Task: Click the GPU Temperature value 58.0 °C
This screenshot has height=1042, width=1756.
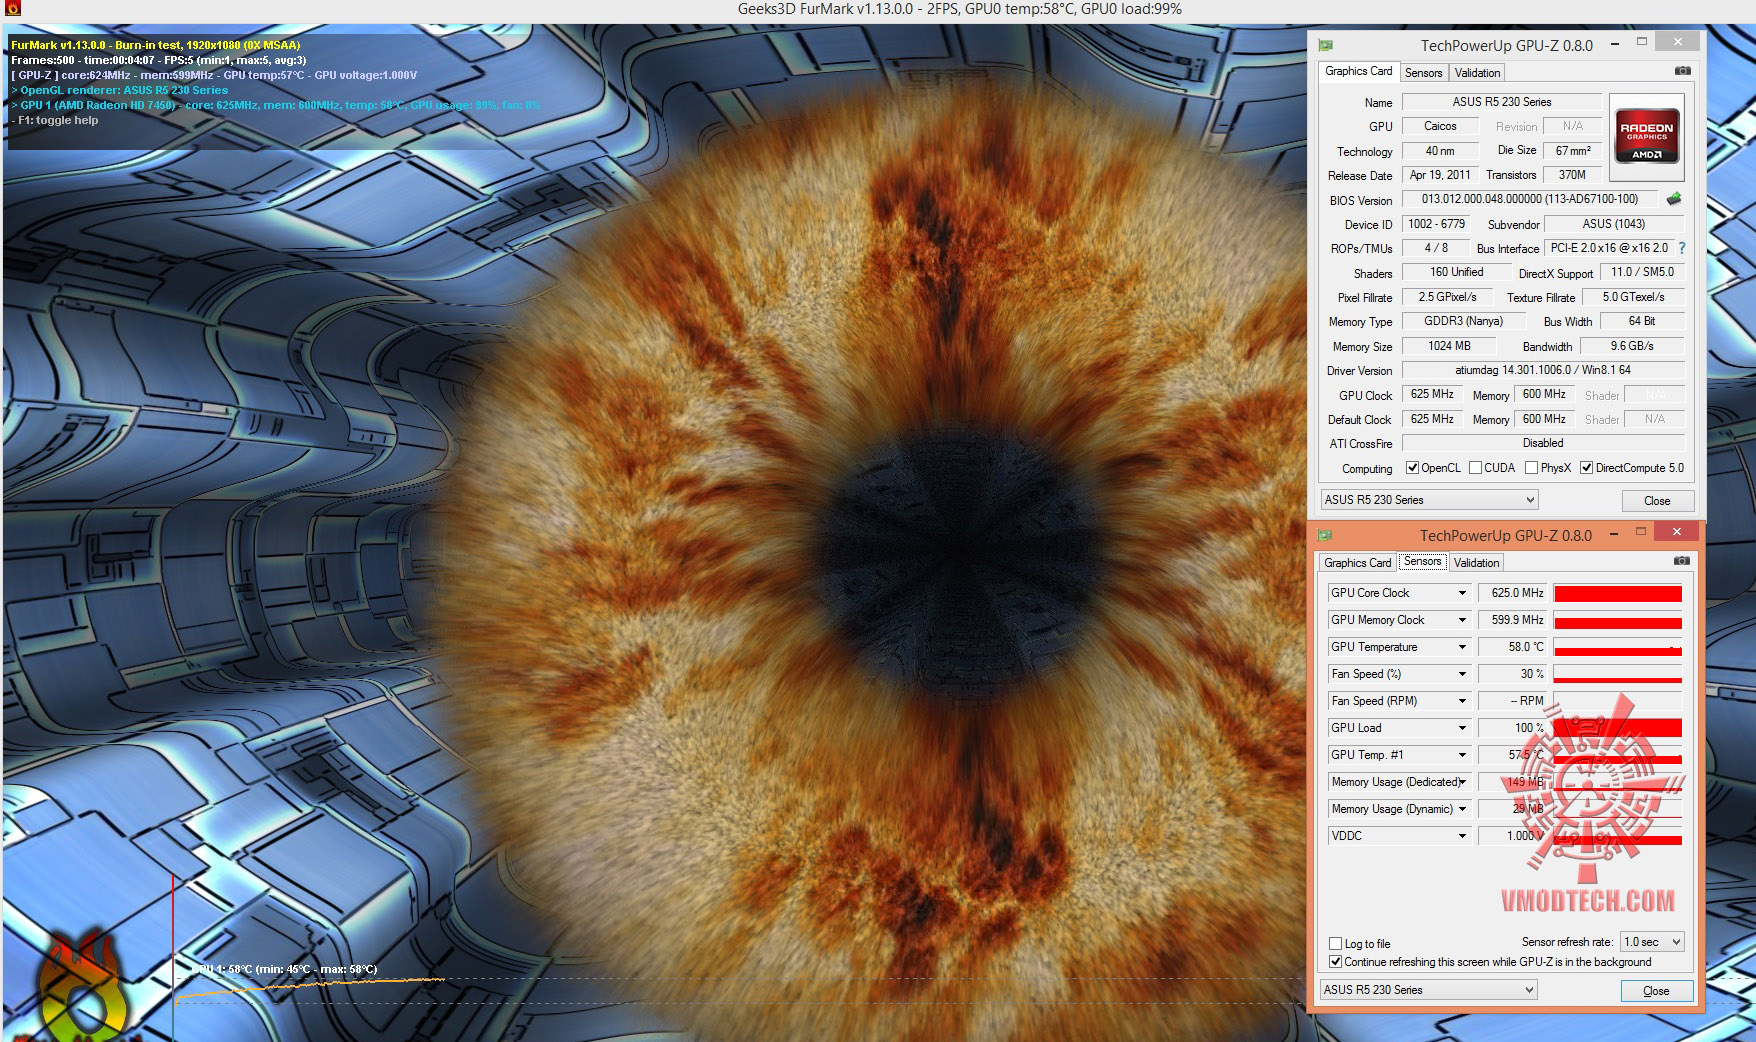Action: [x=1512, y=647]
